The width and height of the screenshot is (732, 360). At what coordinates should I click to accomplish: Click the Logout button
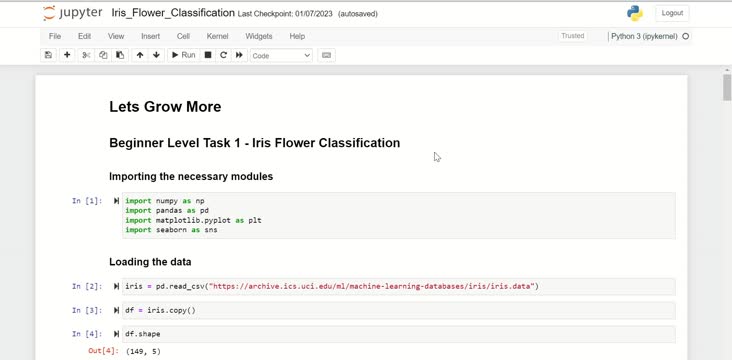(x=672, y=13)
